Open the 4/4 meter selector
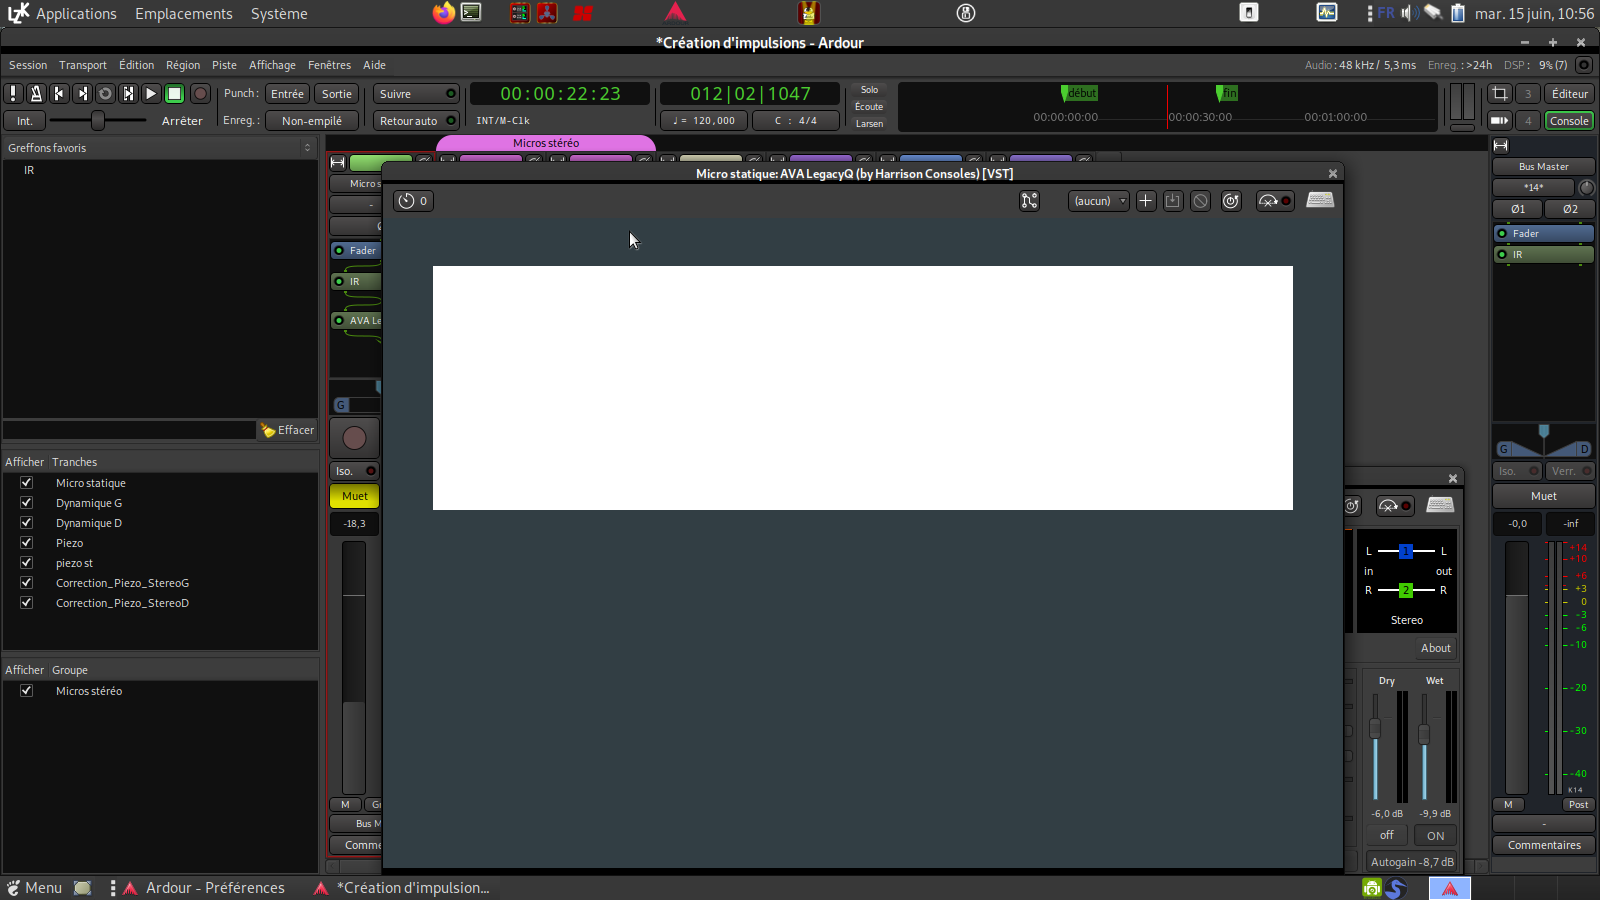Screen dimensions: 1600x900 796,121
